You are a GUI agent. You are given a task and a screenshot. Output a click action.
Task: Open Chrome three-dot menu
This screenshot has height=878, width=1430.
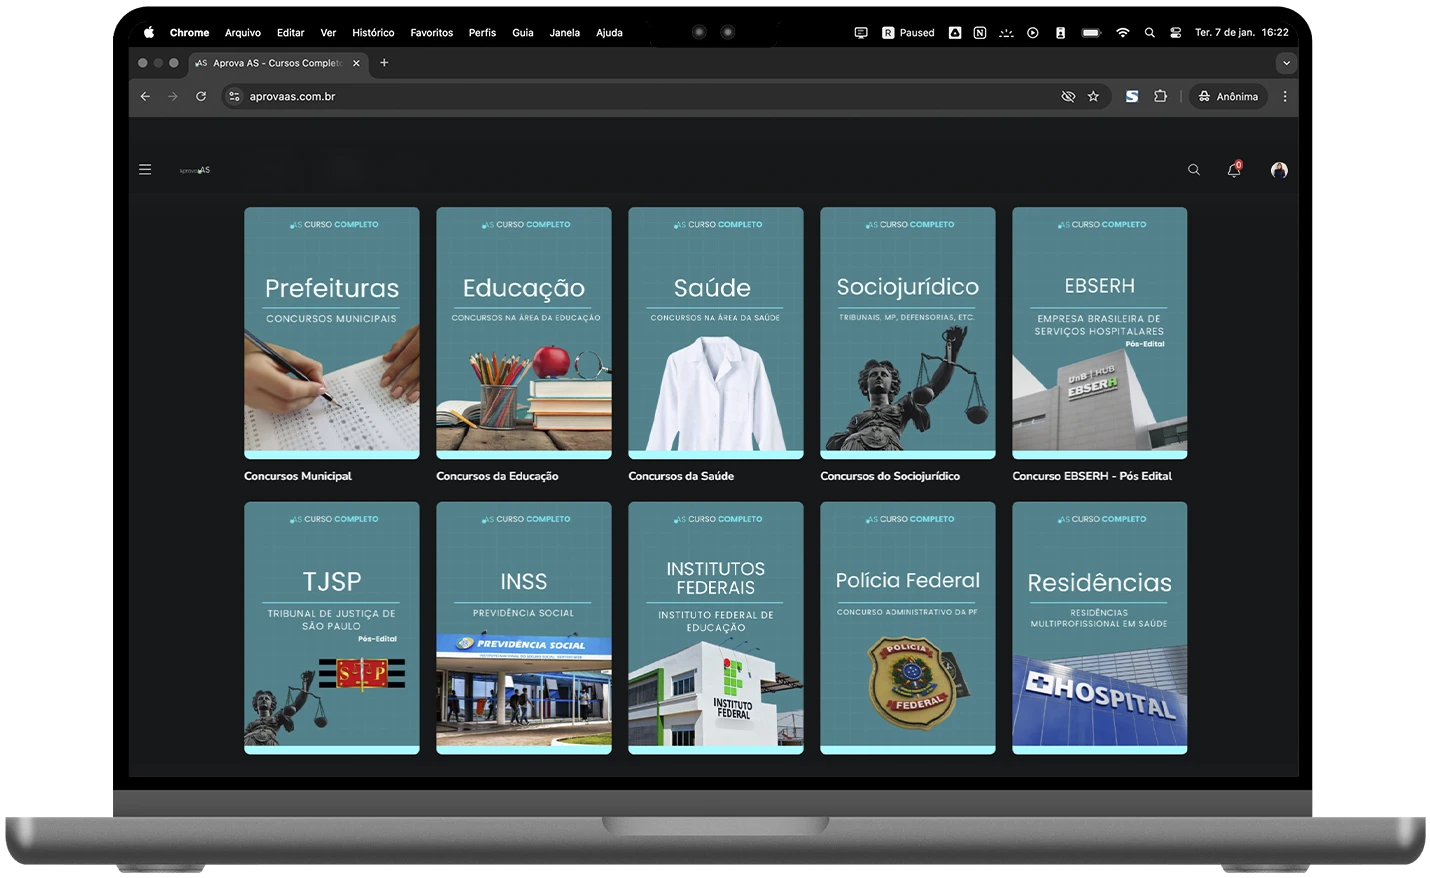coord(1285,97)
